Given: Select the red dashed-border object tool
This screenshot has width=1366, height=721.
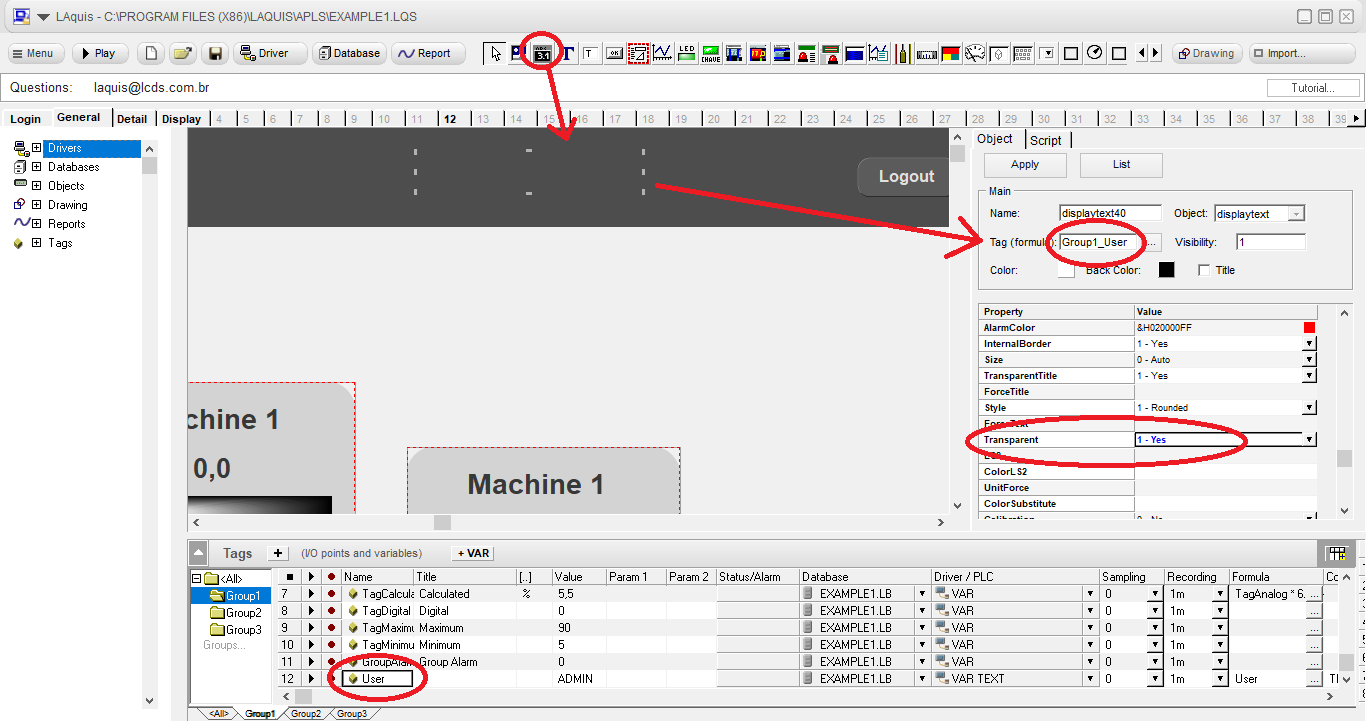Looking at the screenshot, I should [x=638, y=53].
